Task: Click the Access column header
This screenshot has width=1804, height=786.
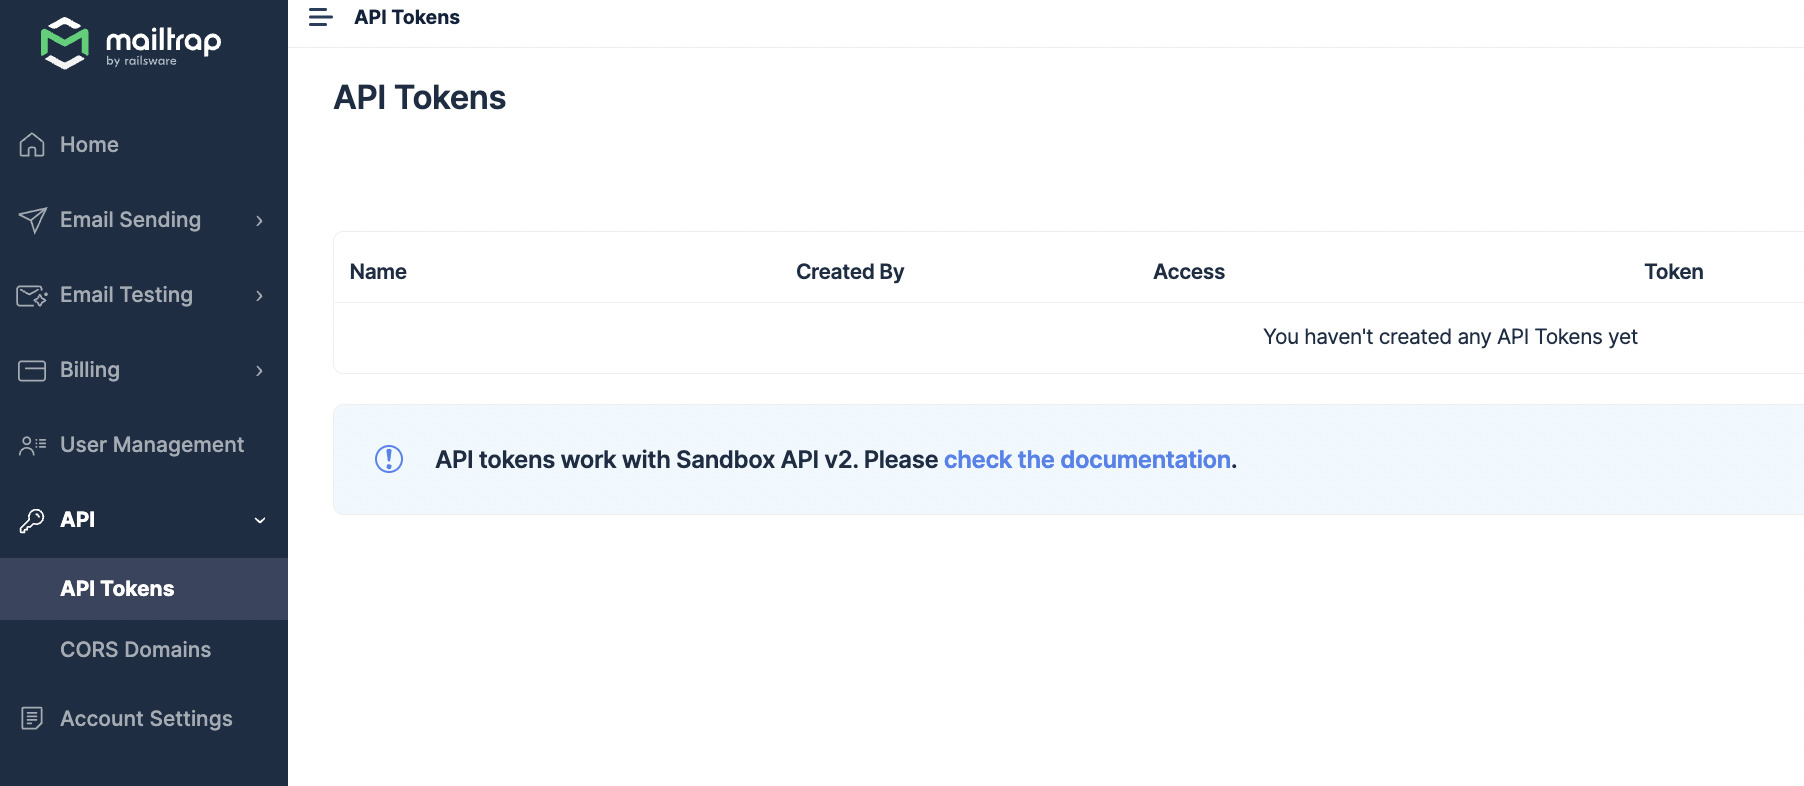Action: [x=1188, y=272]
